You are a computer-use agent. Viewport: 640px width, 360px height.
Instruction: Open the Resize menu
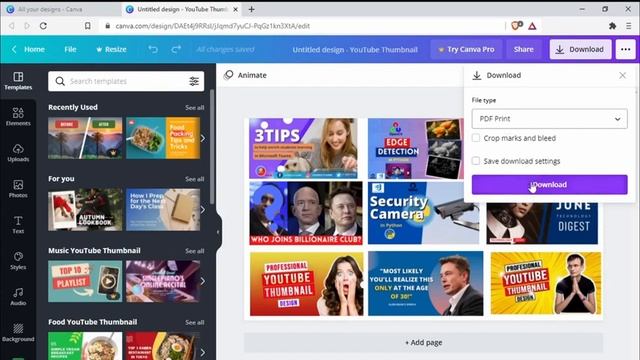tap(111, 49)
